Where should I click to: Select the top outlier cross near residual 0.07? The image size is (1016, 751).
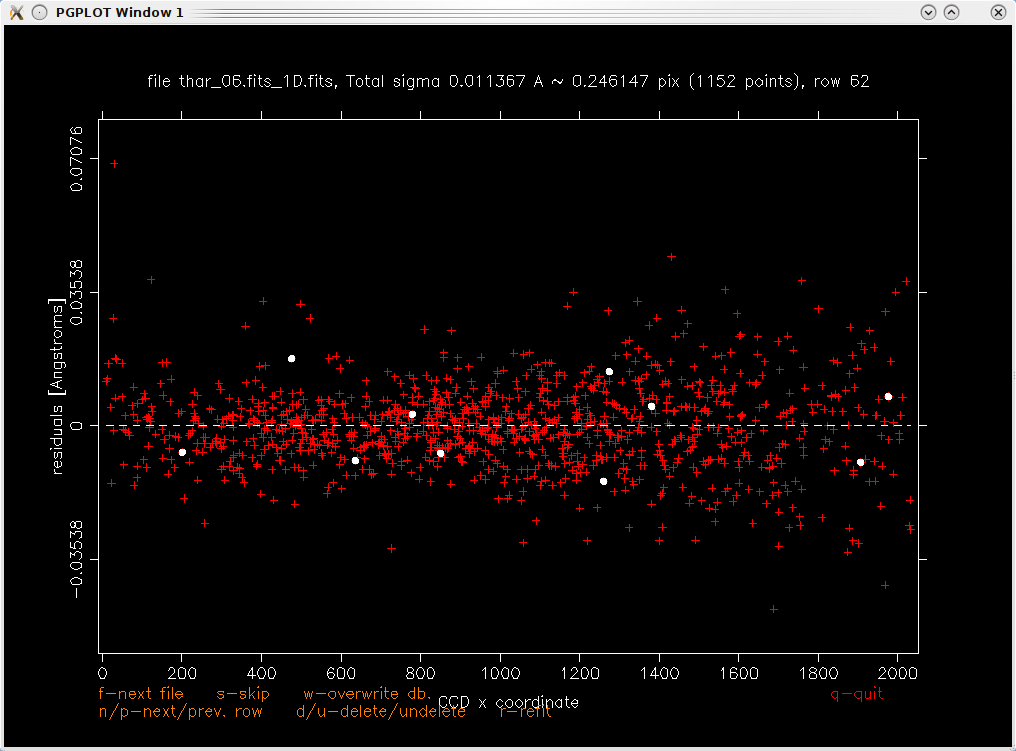click(114, 164)
